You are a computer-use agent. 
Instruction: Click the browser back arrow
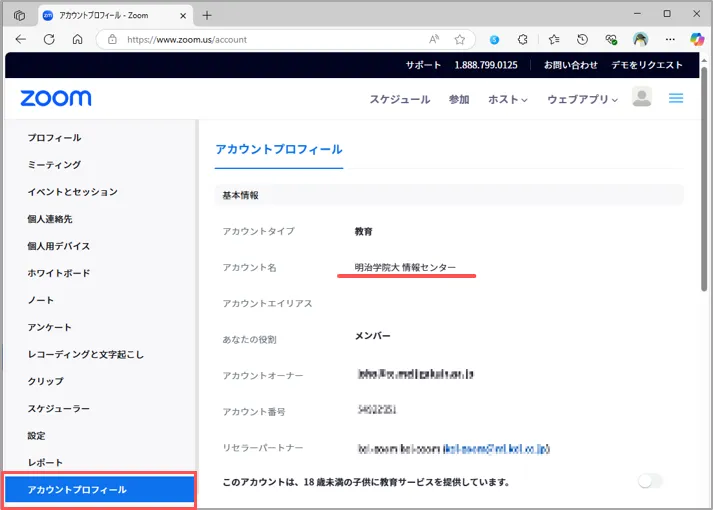pyautogui.click(x=21, y=40)
